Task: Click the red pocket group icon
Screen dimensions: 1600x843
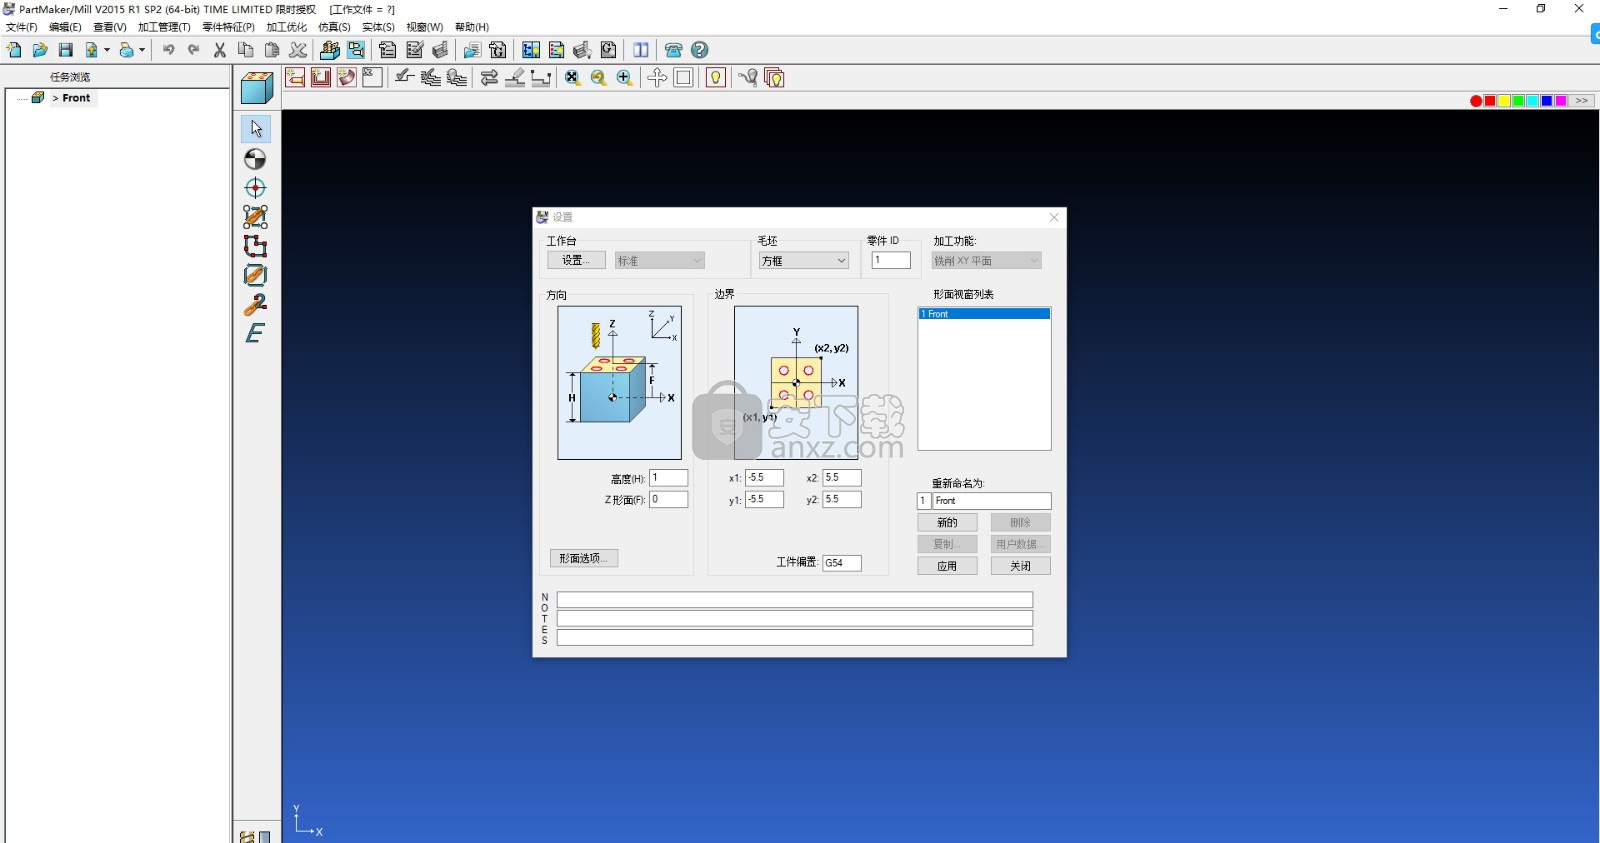Action: [321, 78]
